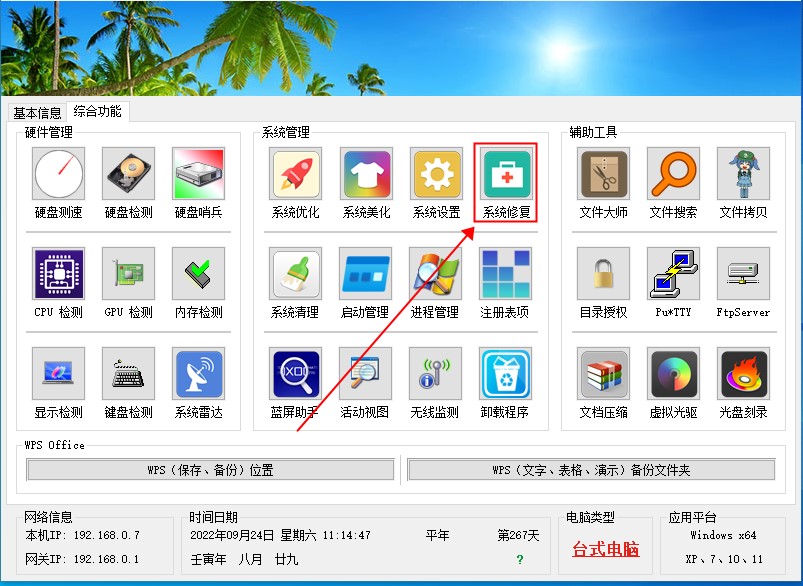Launch the 蓝屏助手 blue screen helper

(296, 374)
